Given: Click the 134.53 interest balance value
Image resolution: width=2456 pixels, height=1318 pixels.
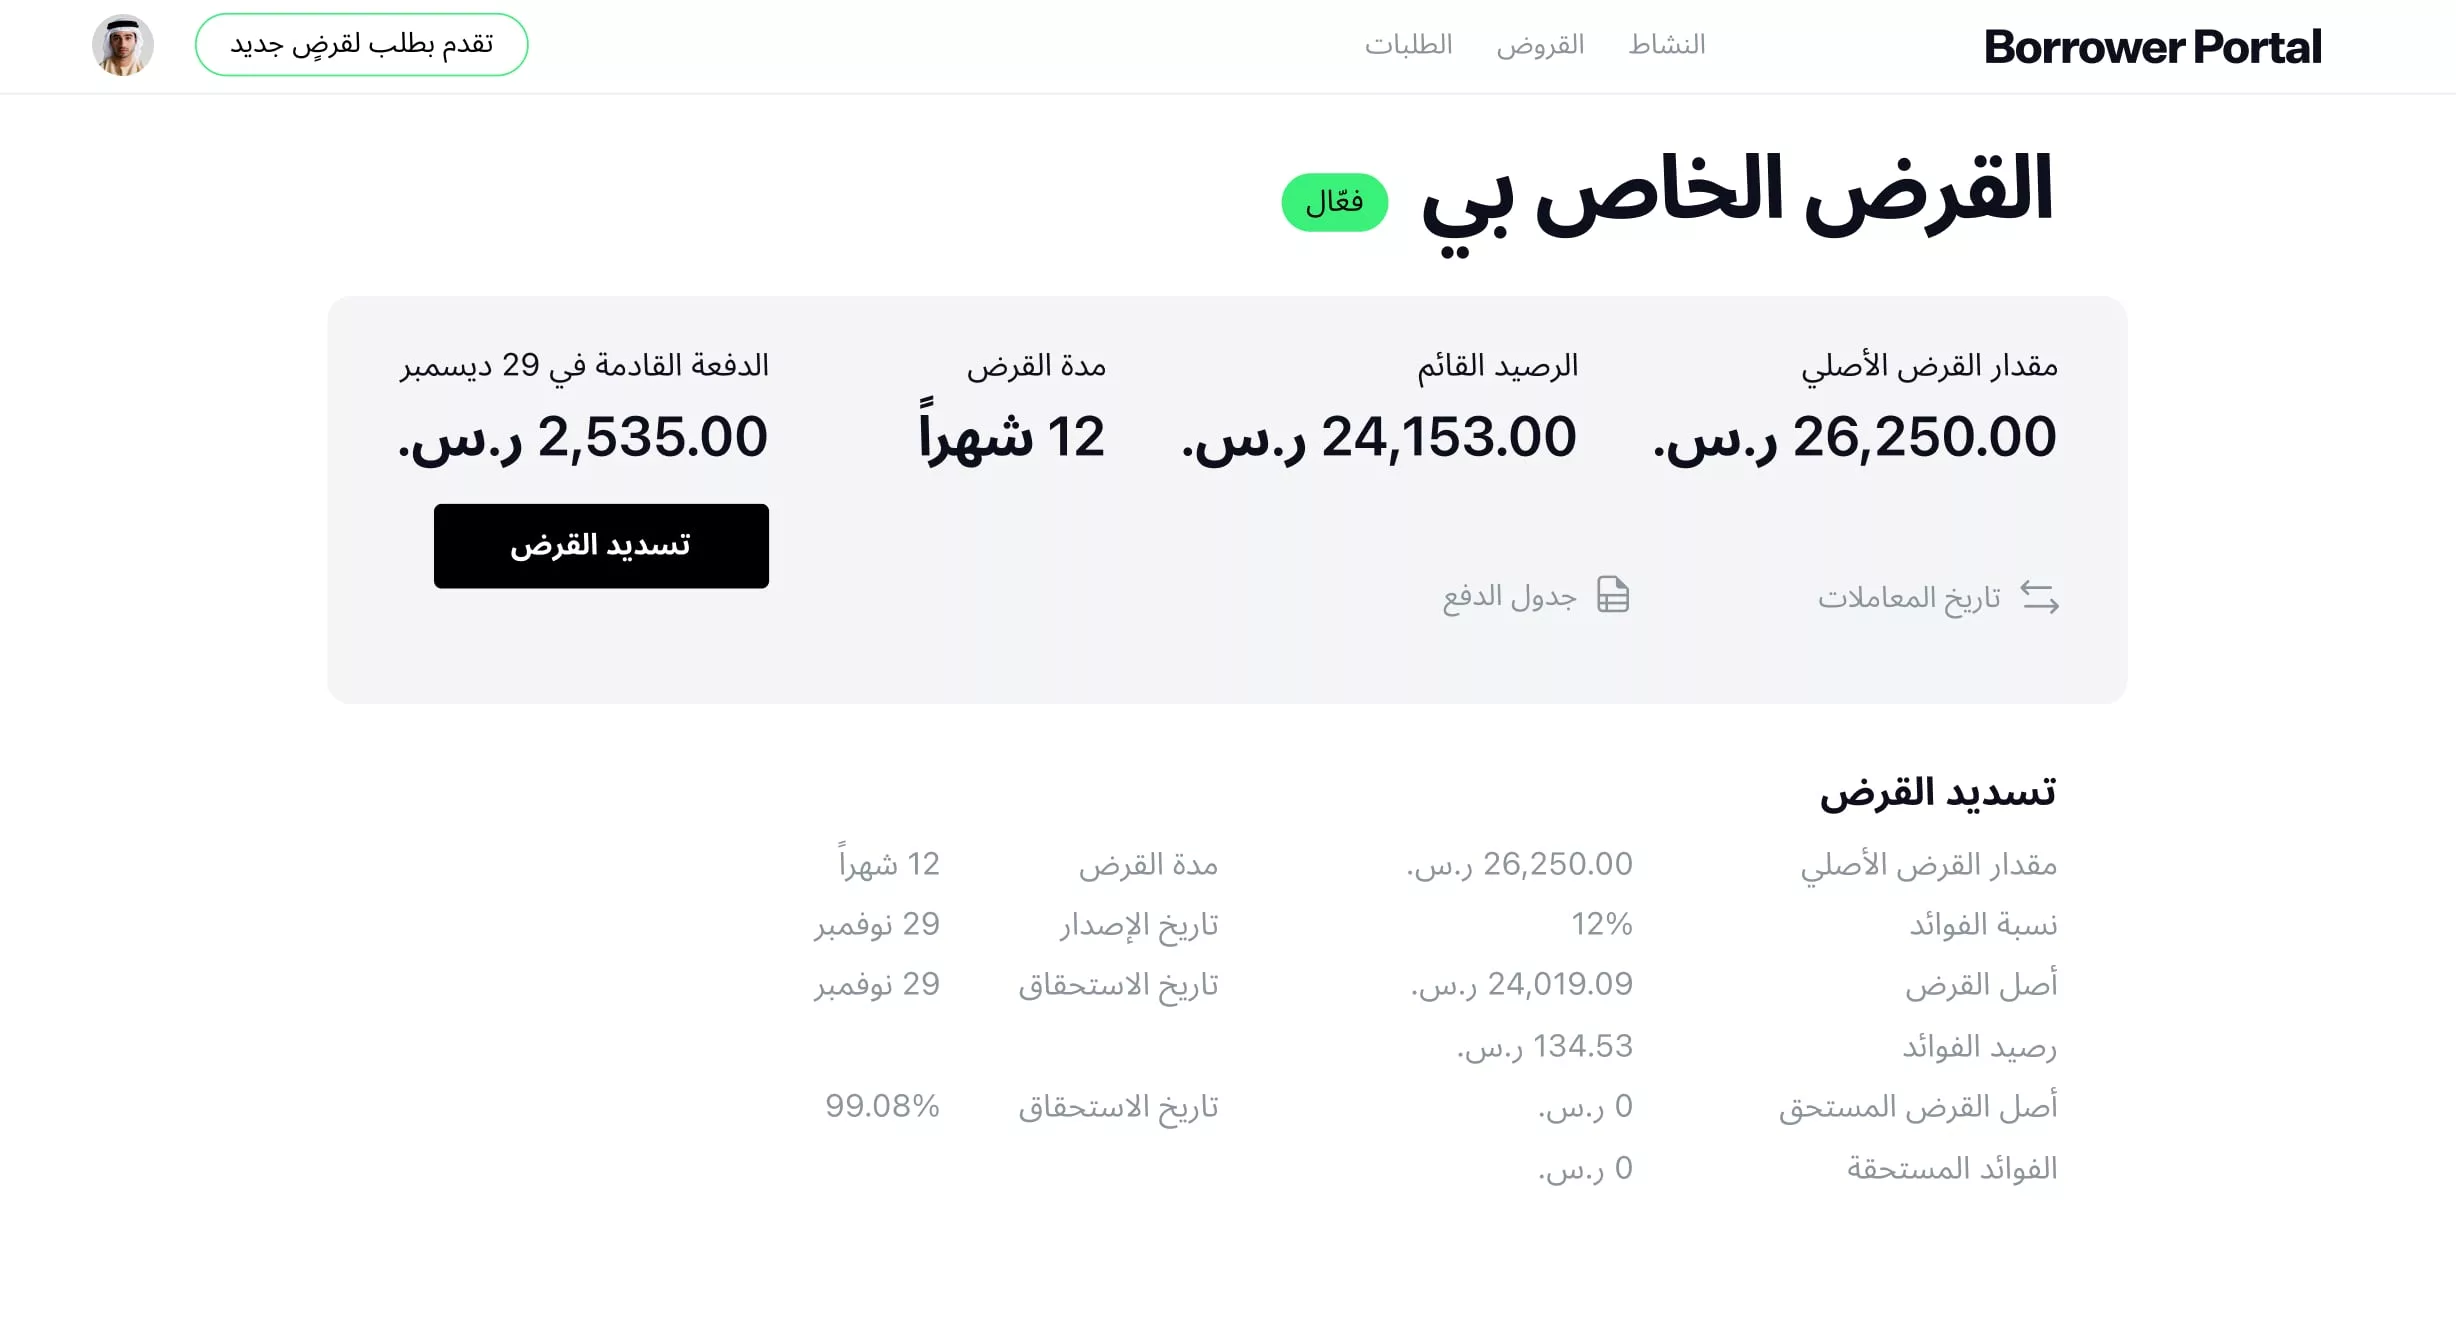Looking at the screenshot, I should coord(1544,1046).
